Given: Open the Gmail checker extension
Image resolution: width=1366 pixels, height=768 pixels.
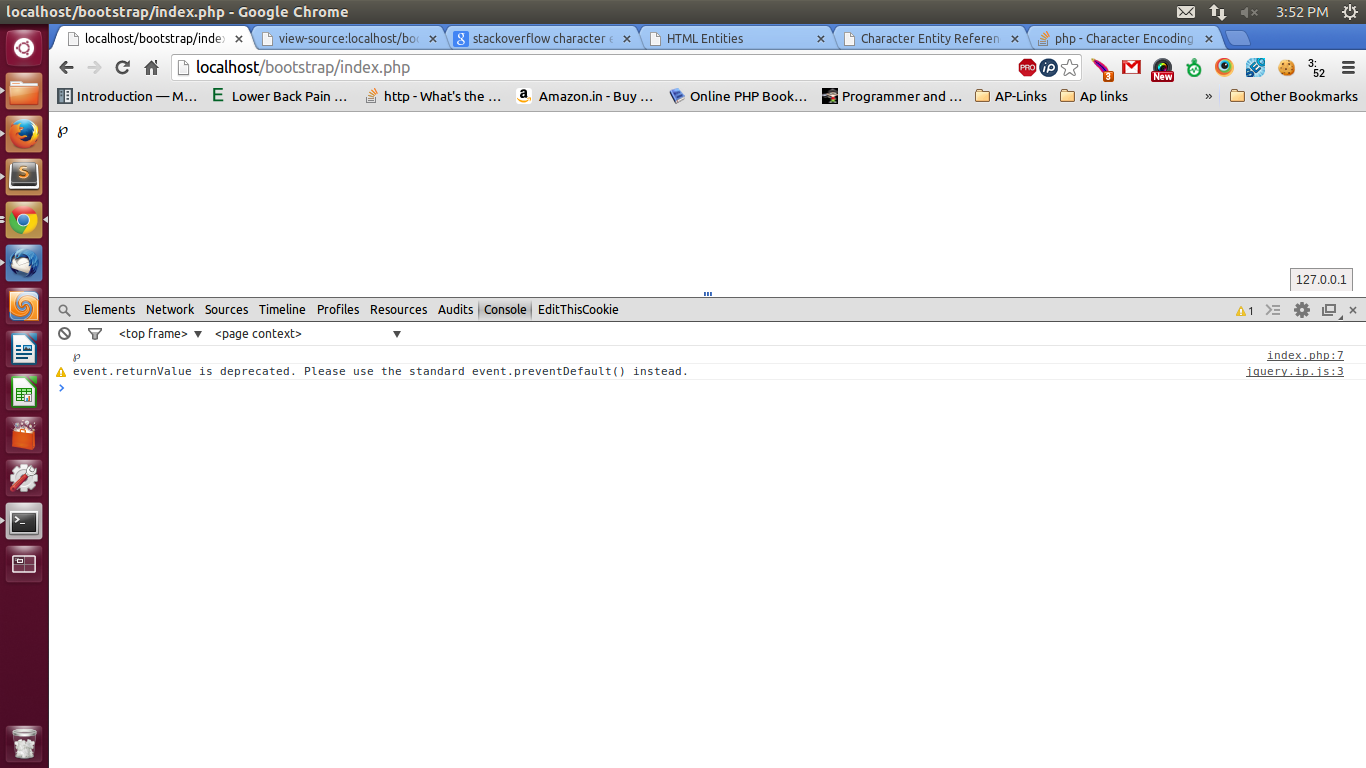Looking at the screenshot, I should (1131, 67).
